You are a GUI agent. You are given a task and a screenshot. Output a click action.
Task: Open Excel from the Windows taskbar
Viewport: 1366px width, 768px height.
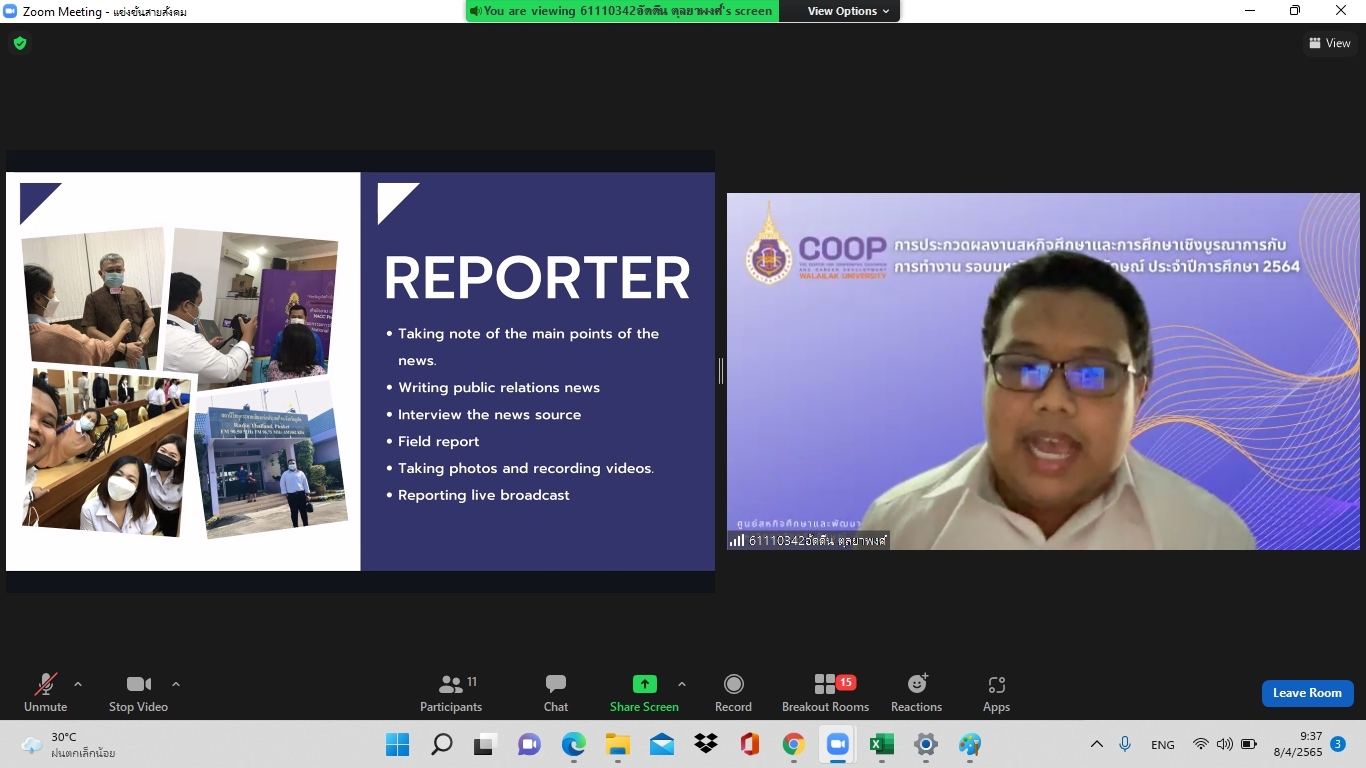pos(881,745)
